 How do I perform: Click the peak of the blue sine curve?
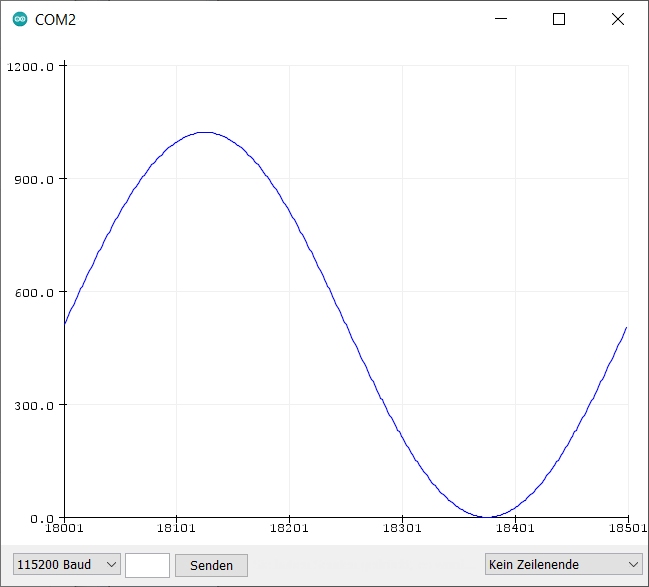[x=204, y=132]
